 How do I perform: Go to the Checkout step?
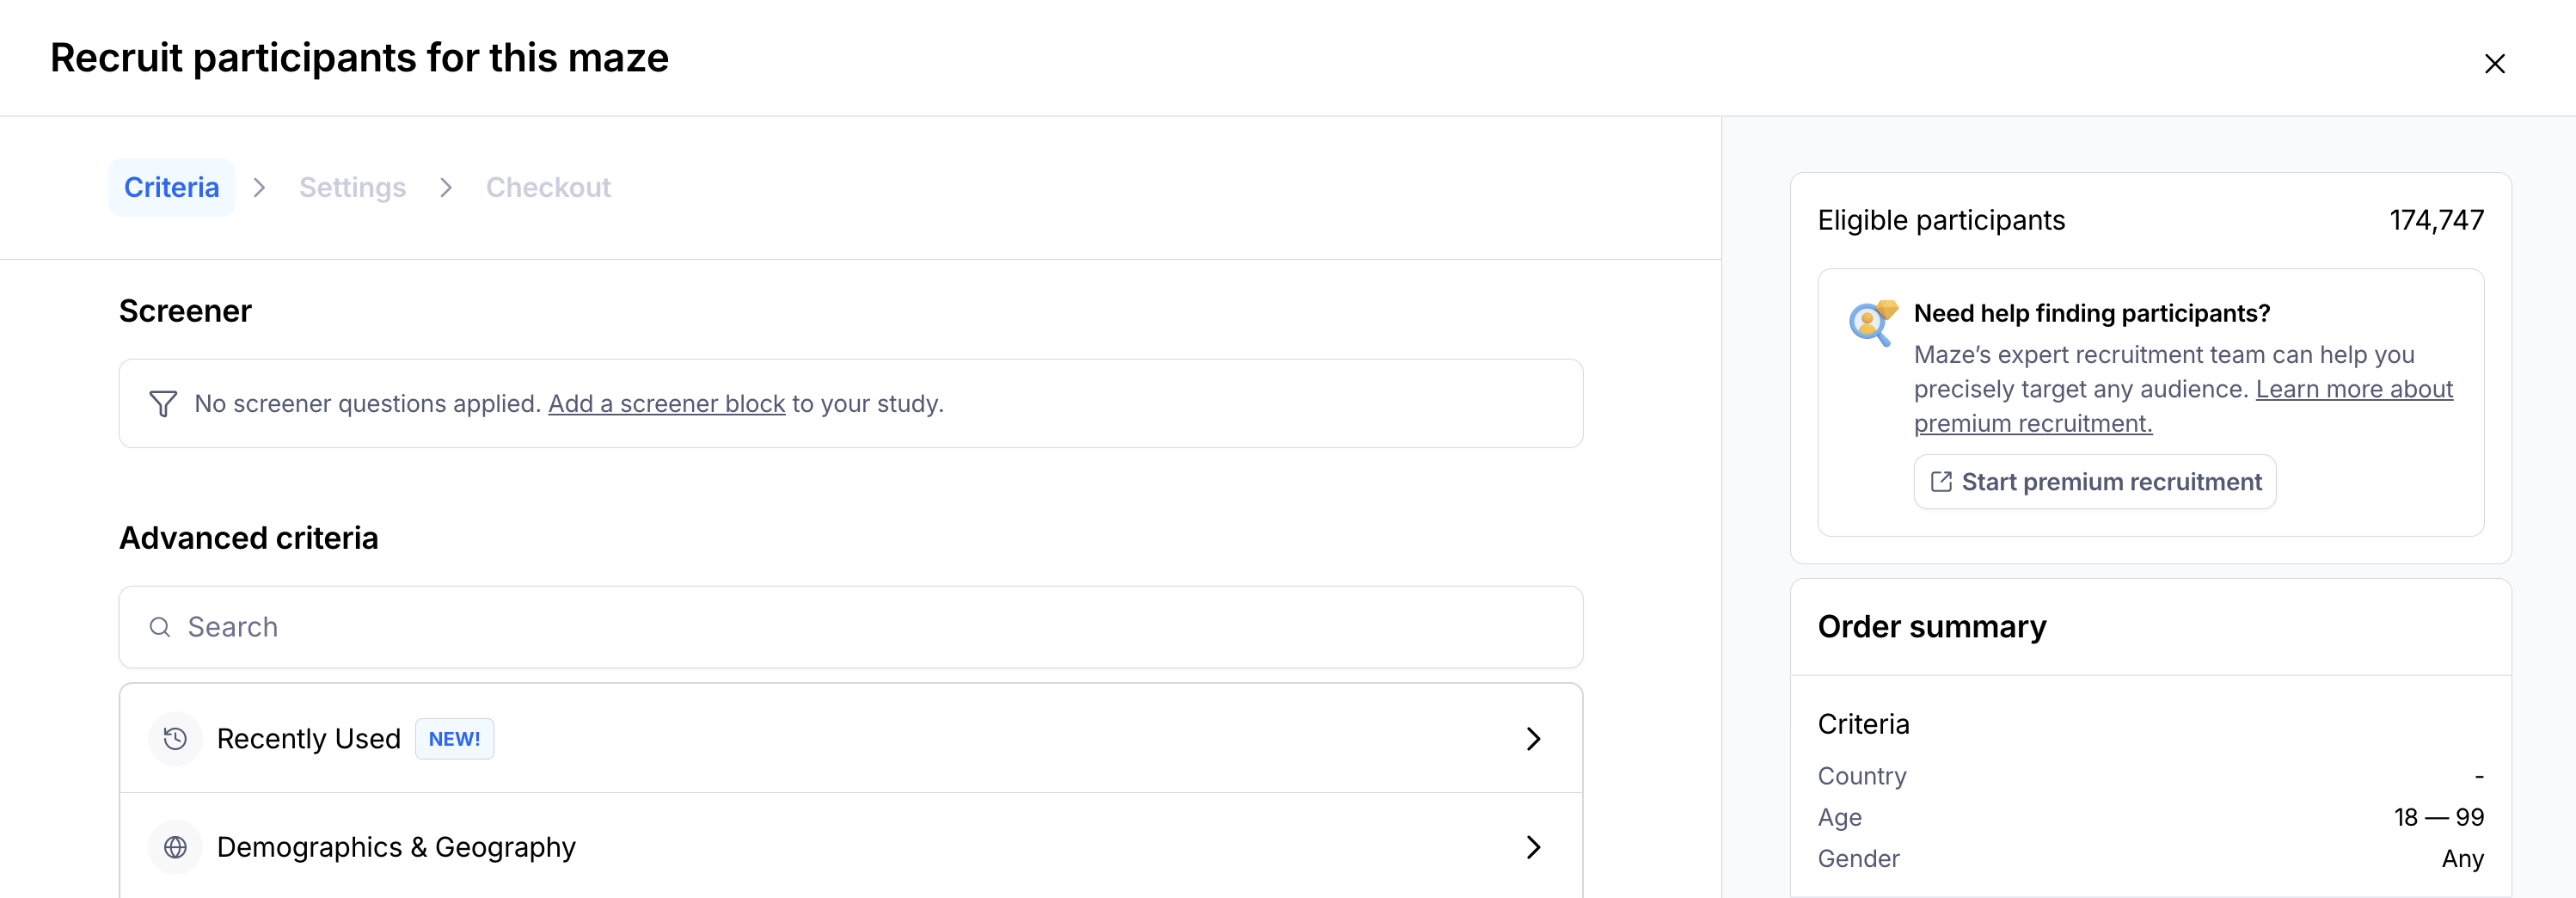[548, 188]
